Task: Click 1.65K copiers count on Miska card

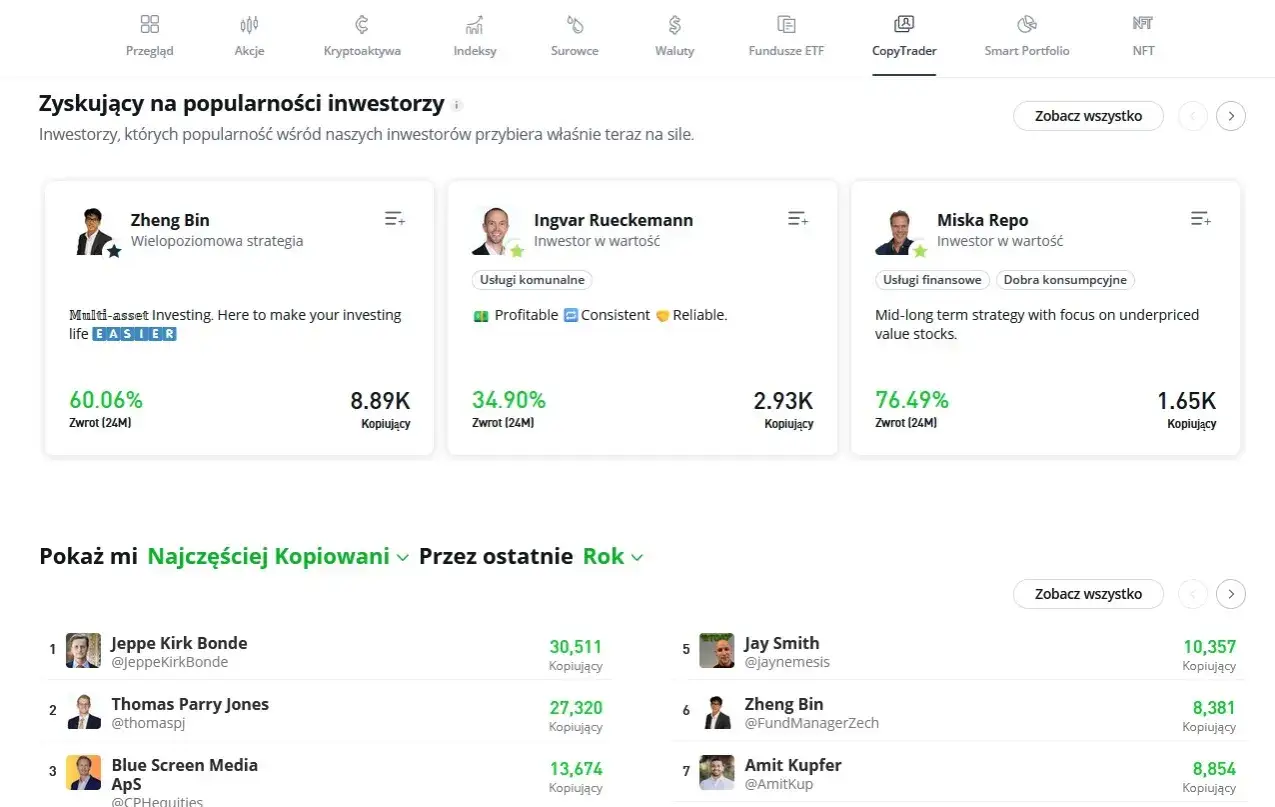Action: point(1187,401)
